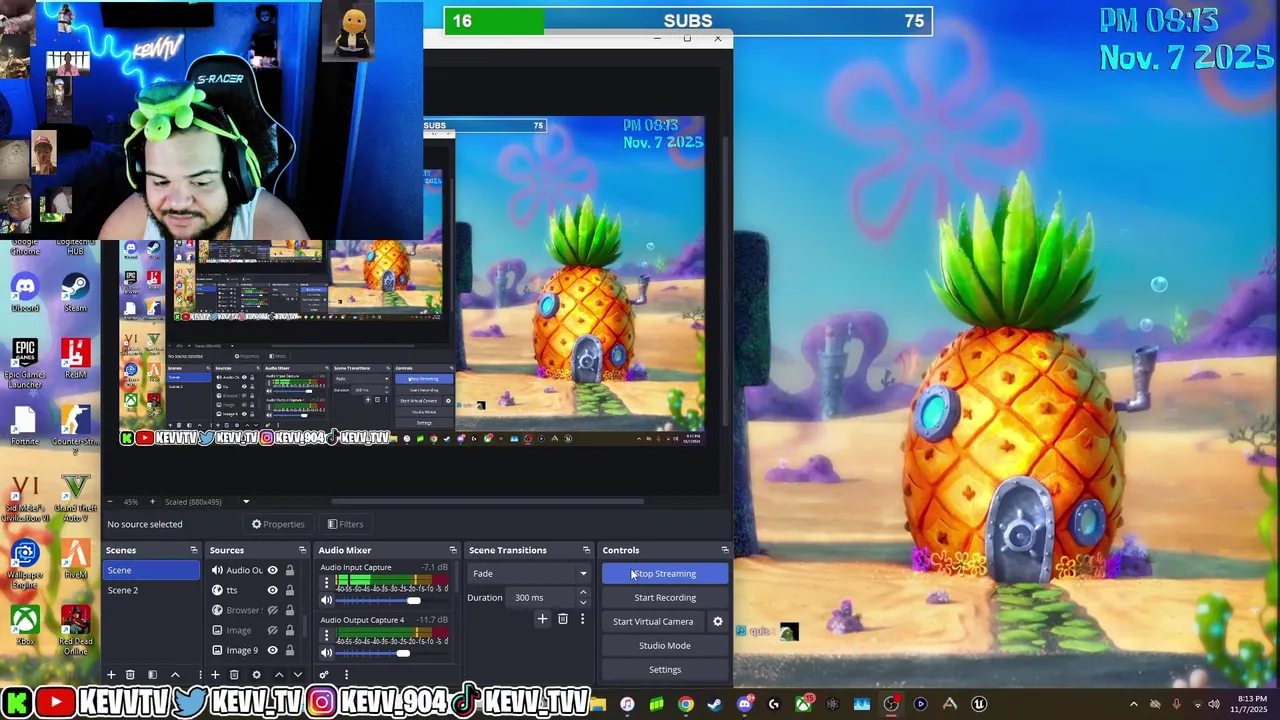The height and width of the screenshot is (720, 1280).
Task: Add a new scene with the plus icon
Action: pyautogui.click(x=111, y=675)
